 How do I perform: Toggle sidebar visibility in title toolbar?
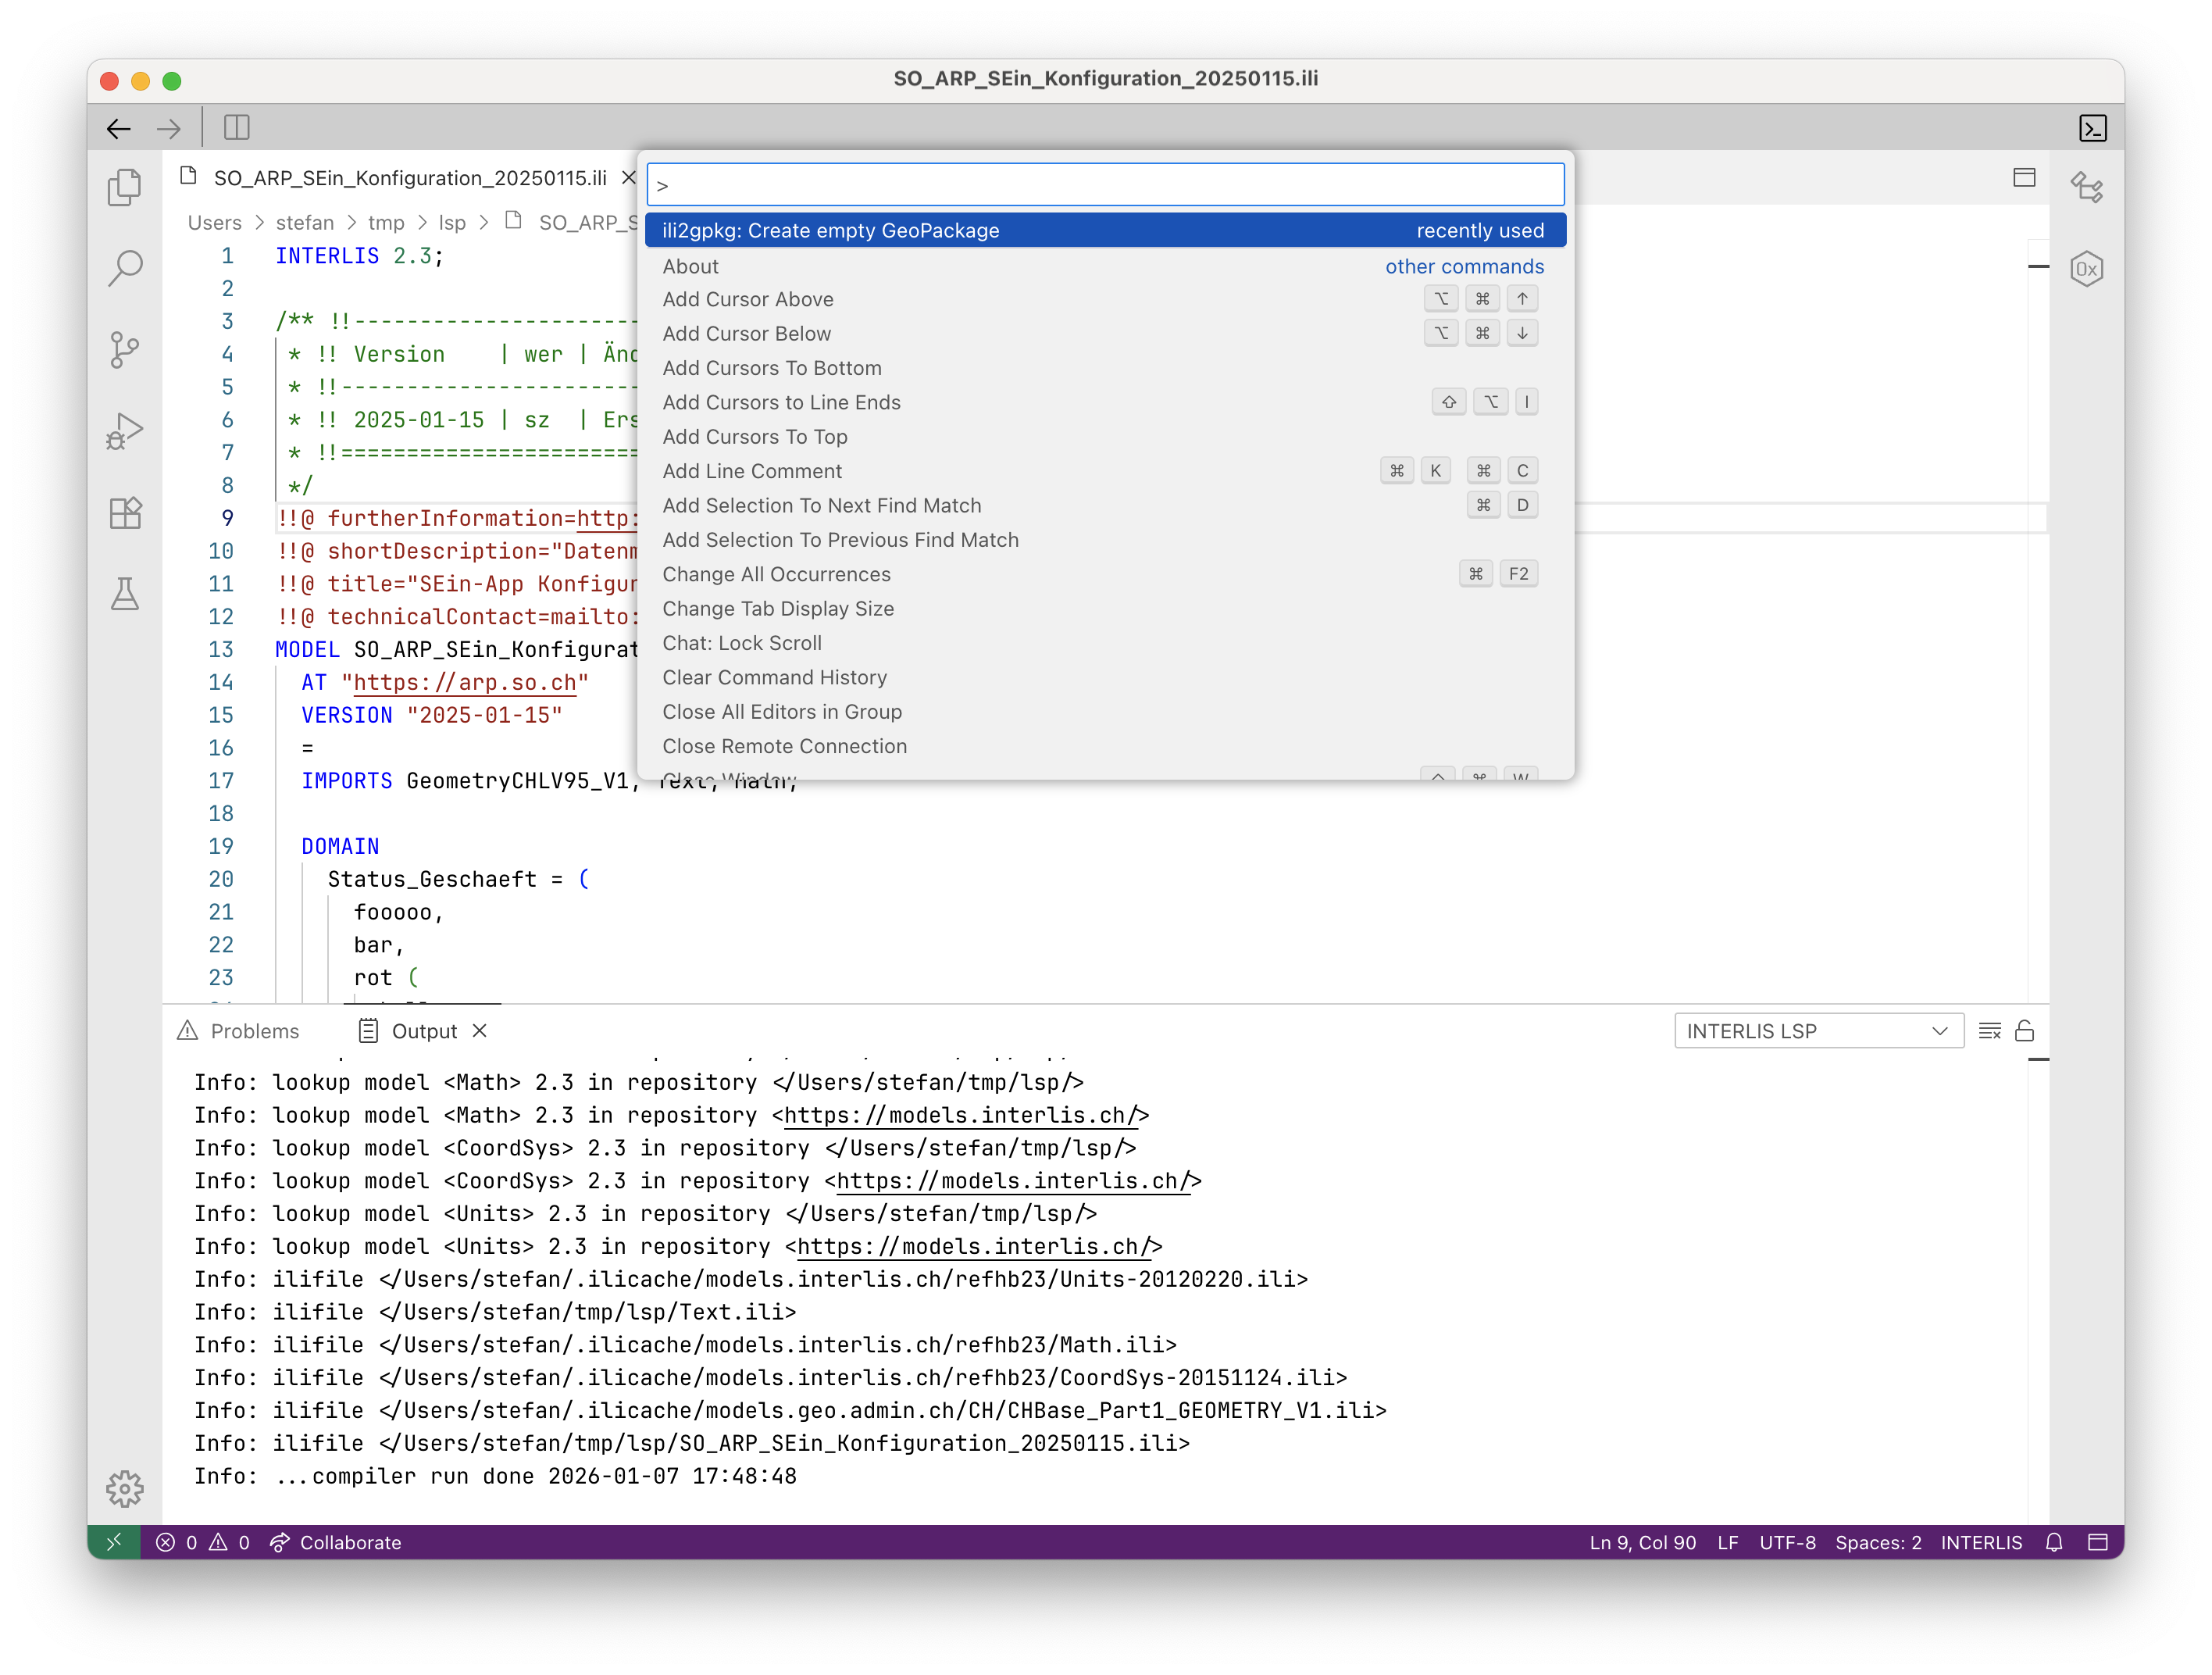click(237, 128)
